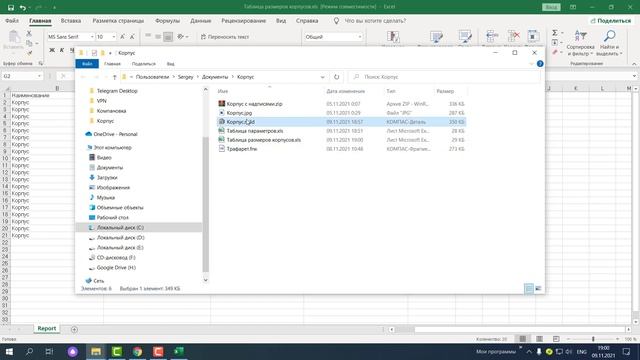Click Переносить текст wrap text button

[225, 37]
